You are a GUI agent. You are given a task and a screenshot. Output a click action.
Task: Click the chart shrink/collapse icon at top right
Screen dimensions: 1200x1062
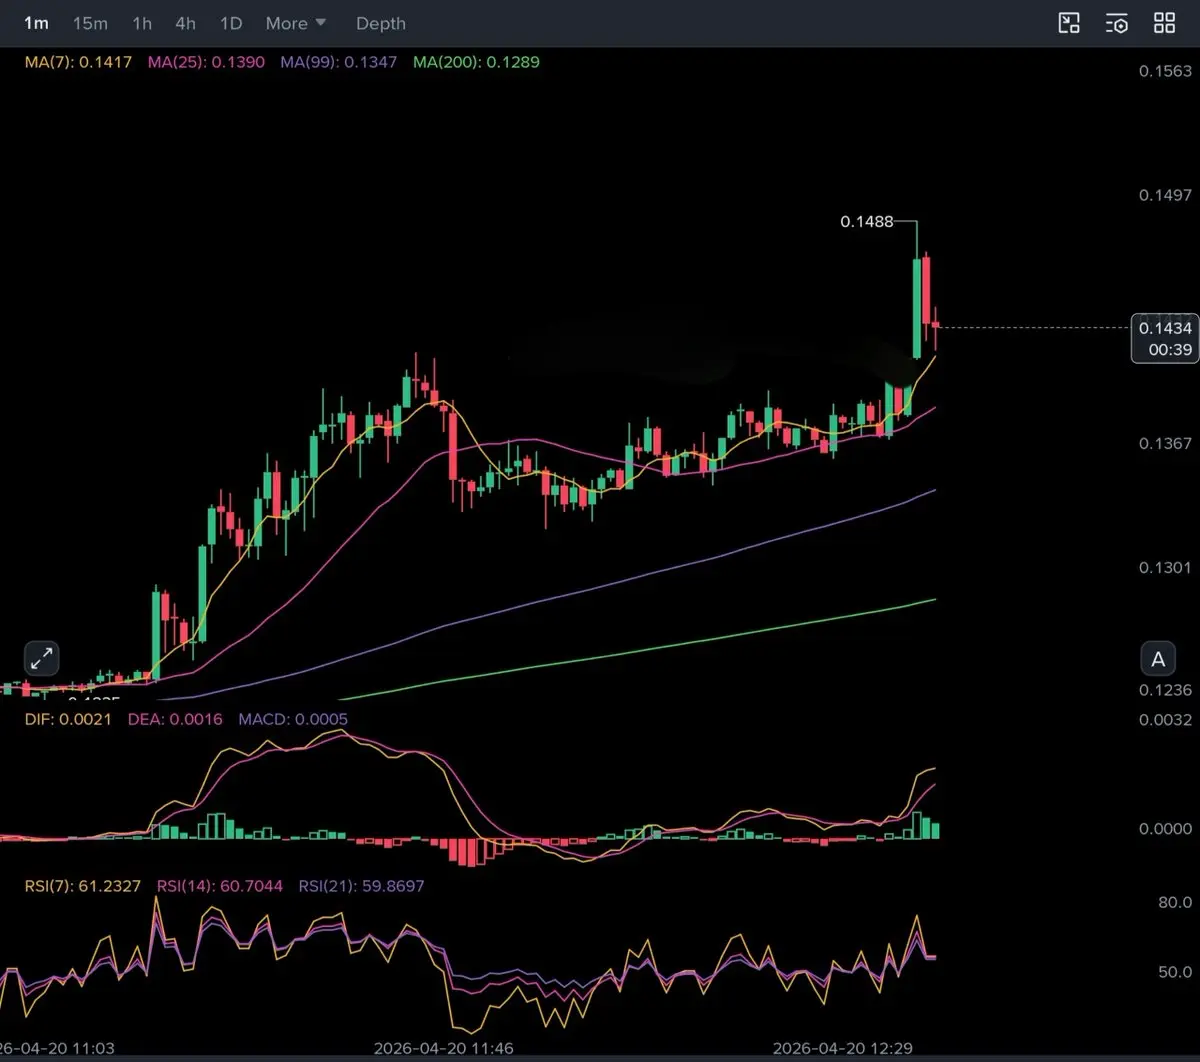1069,24
